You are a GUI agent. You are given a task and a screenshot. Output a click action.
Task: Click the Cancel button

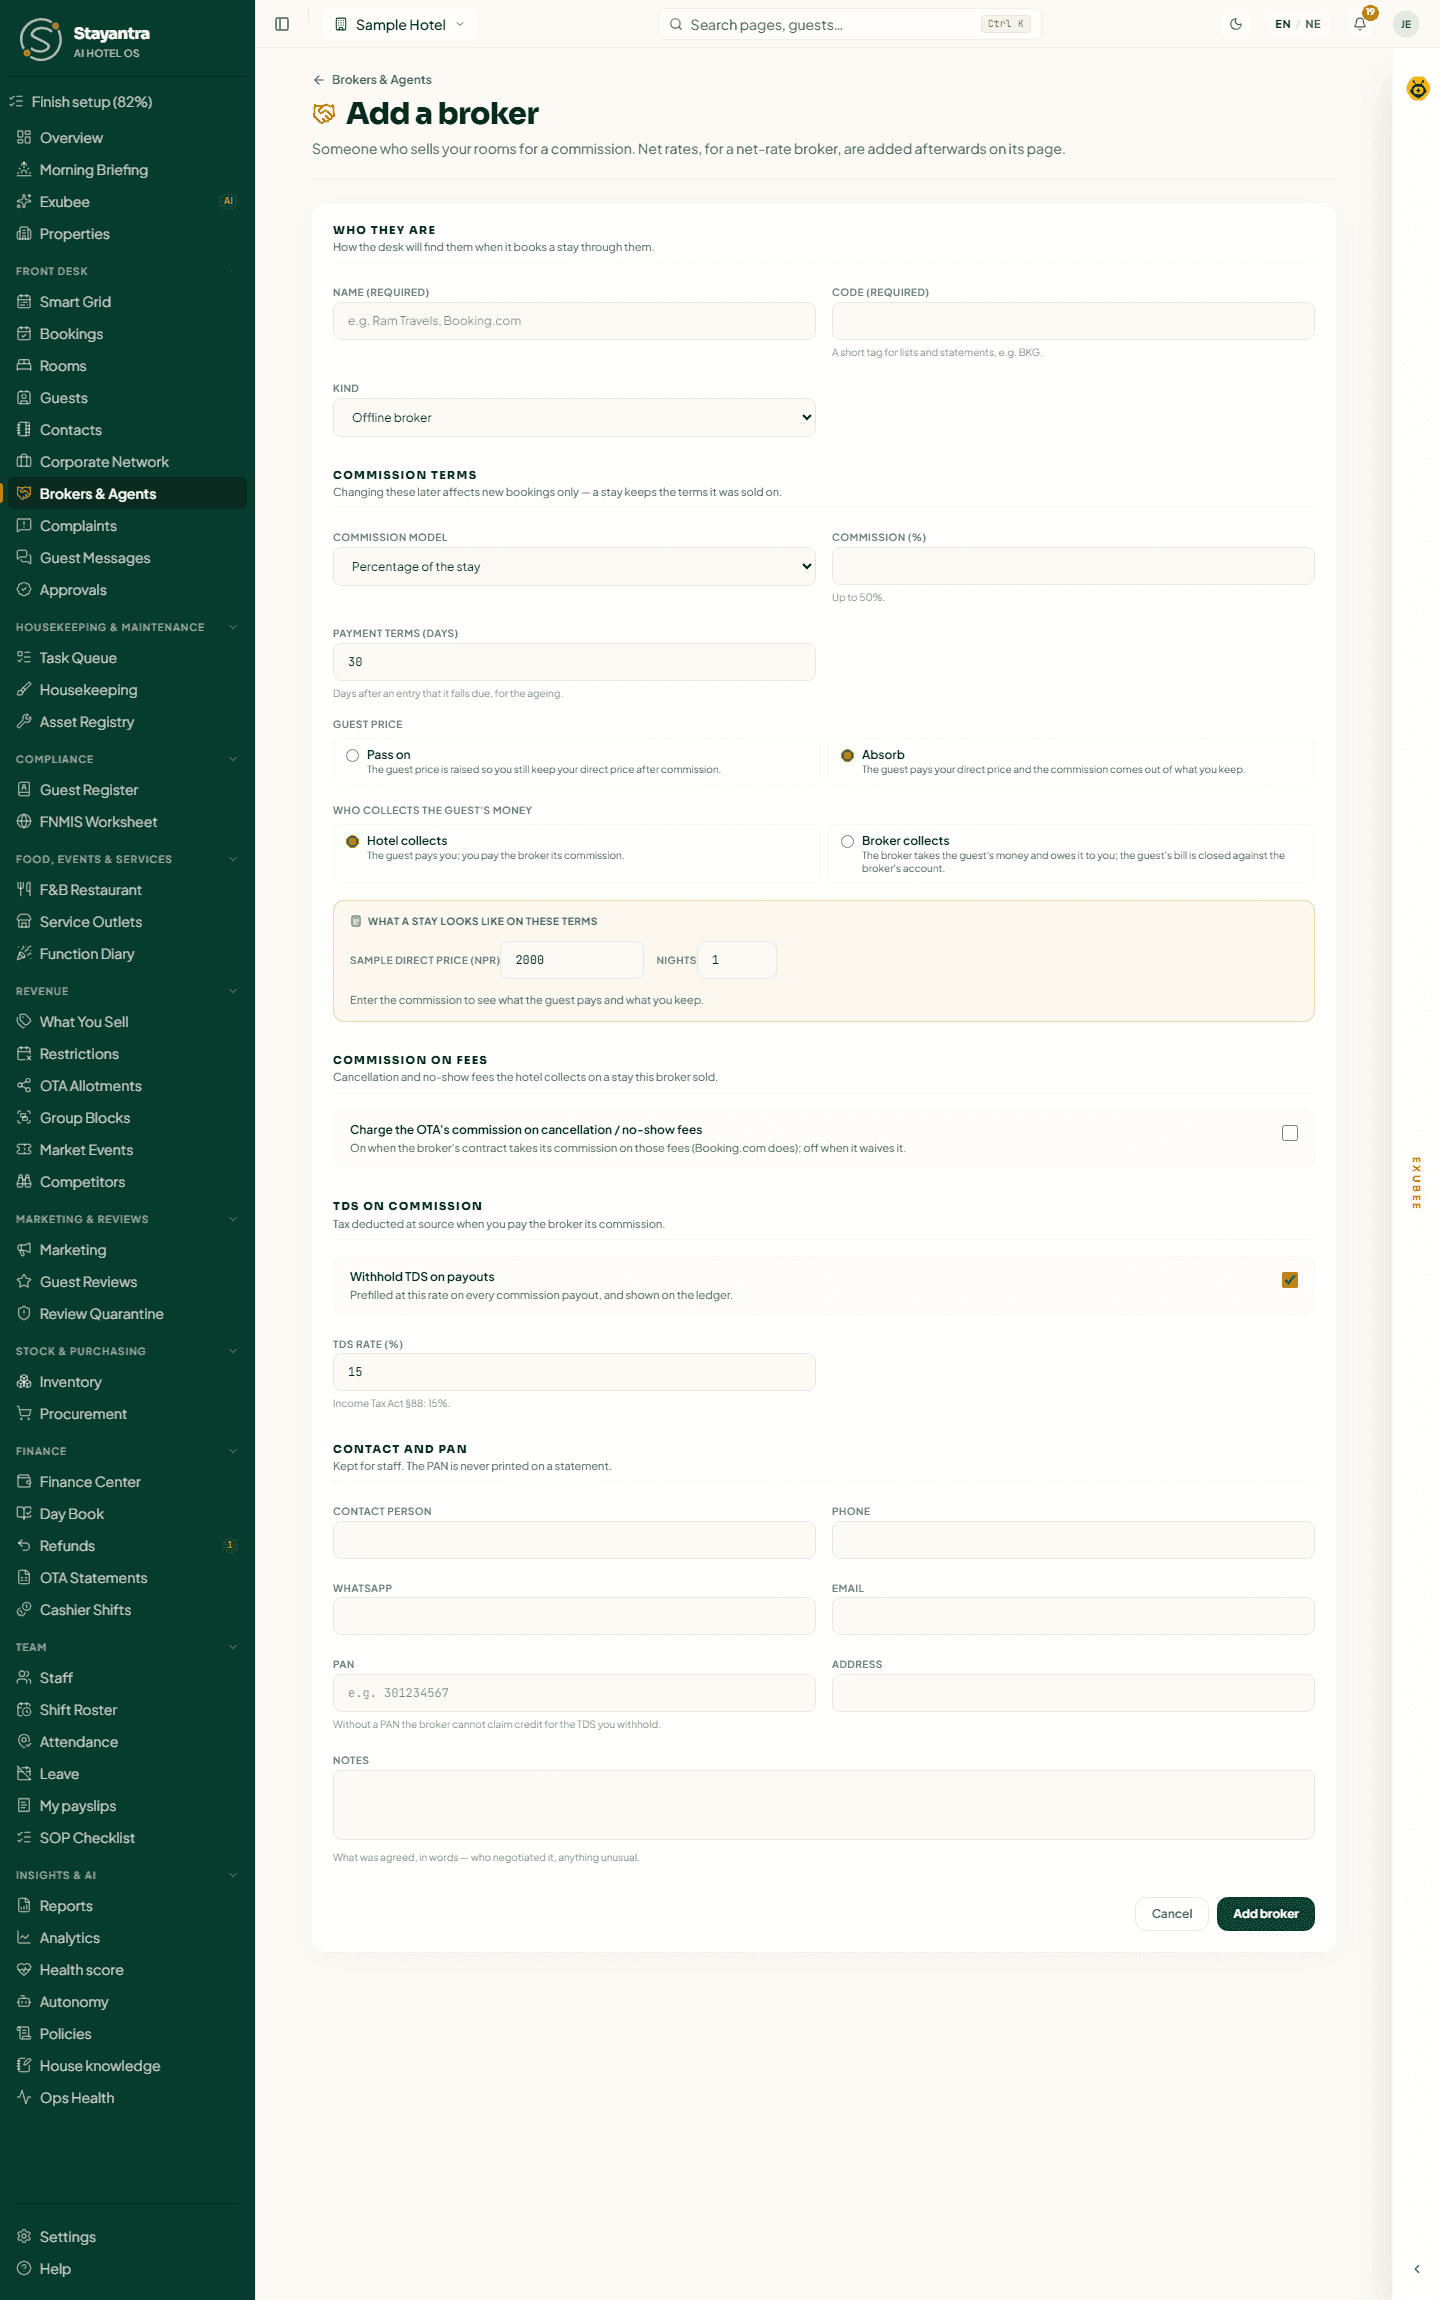(1171, 1913)
